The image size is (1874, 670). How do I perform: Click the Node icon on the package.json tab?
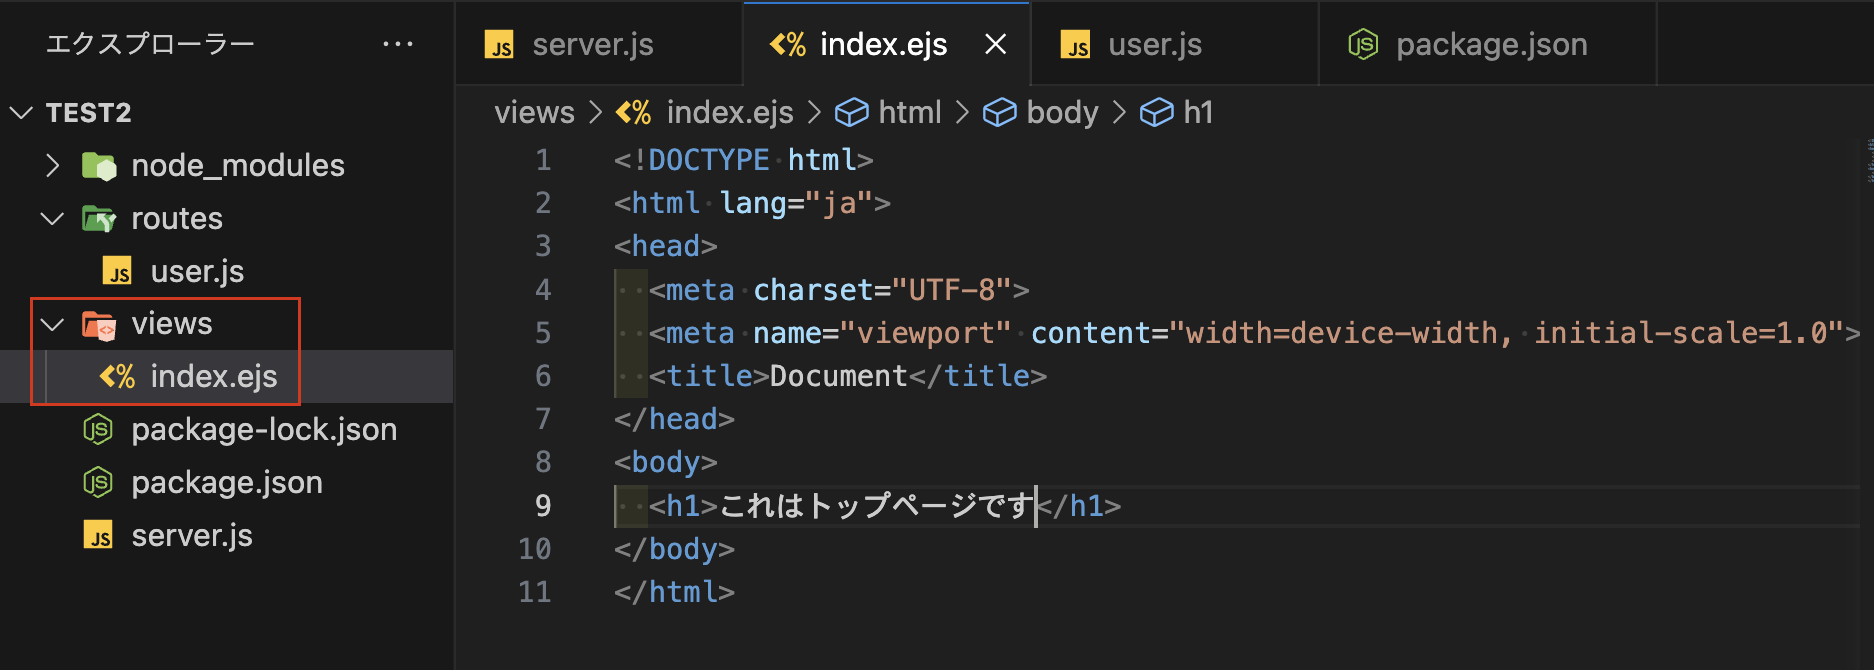coord(1363,44)
